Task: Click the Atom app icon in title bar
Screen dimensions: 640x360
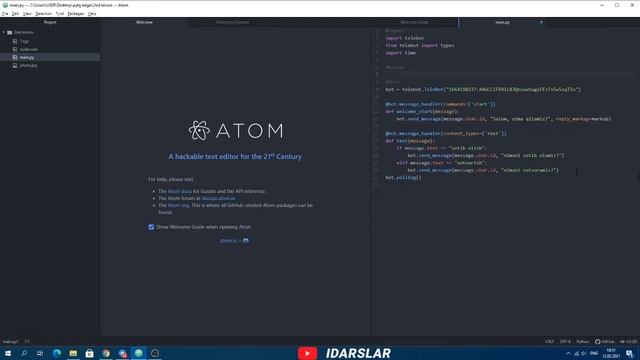Action: pyautogui.click(x=5, y=5)
